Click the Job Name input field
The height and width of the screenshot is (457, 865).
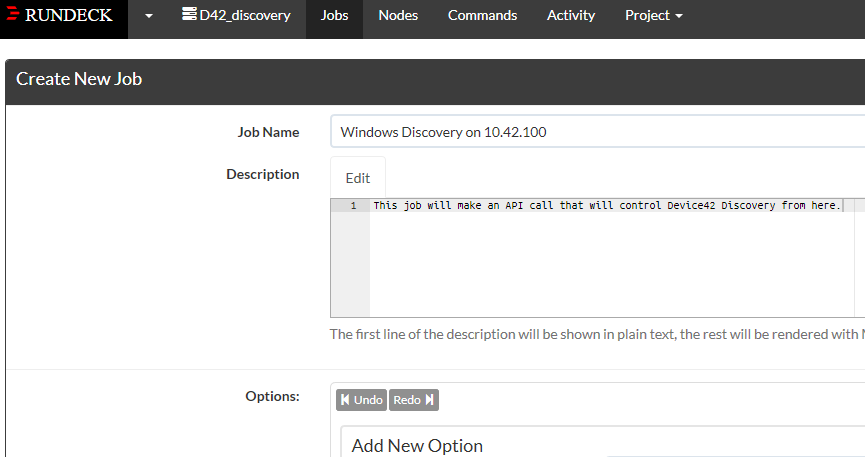597,132
